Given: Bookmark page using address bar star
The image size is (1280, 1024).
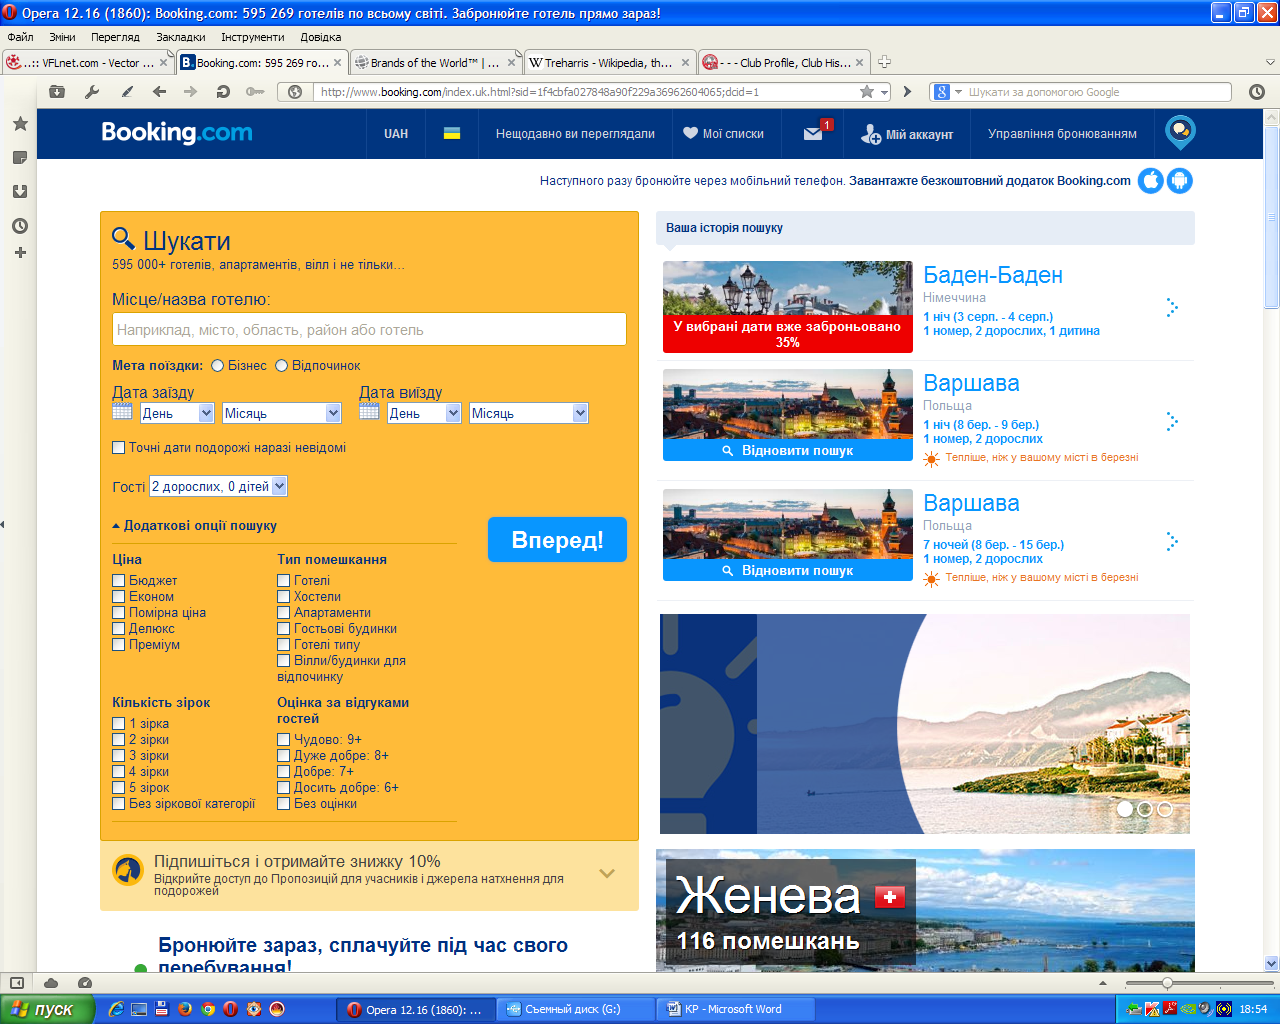Looking at the screenshot, I should click(x=867, y=91).
